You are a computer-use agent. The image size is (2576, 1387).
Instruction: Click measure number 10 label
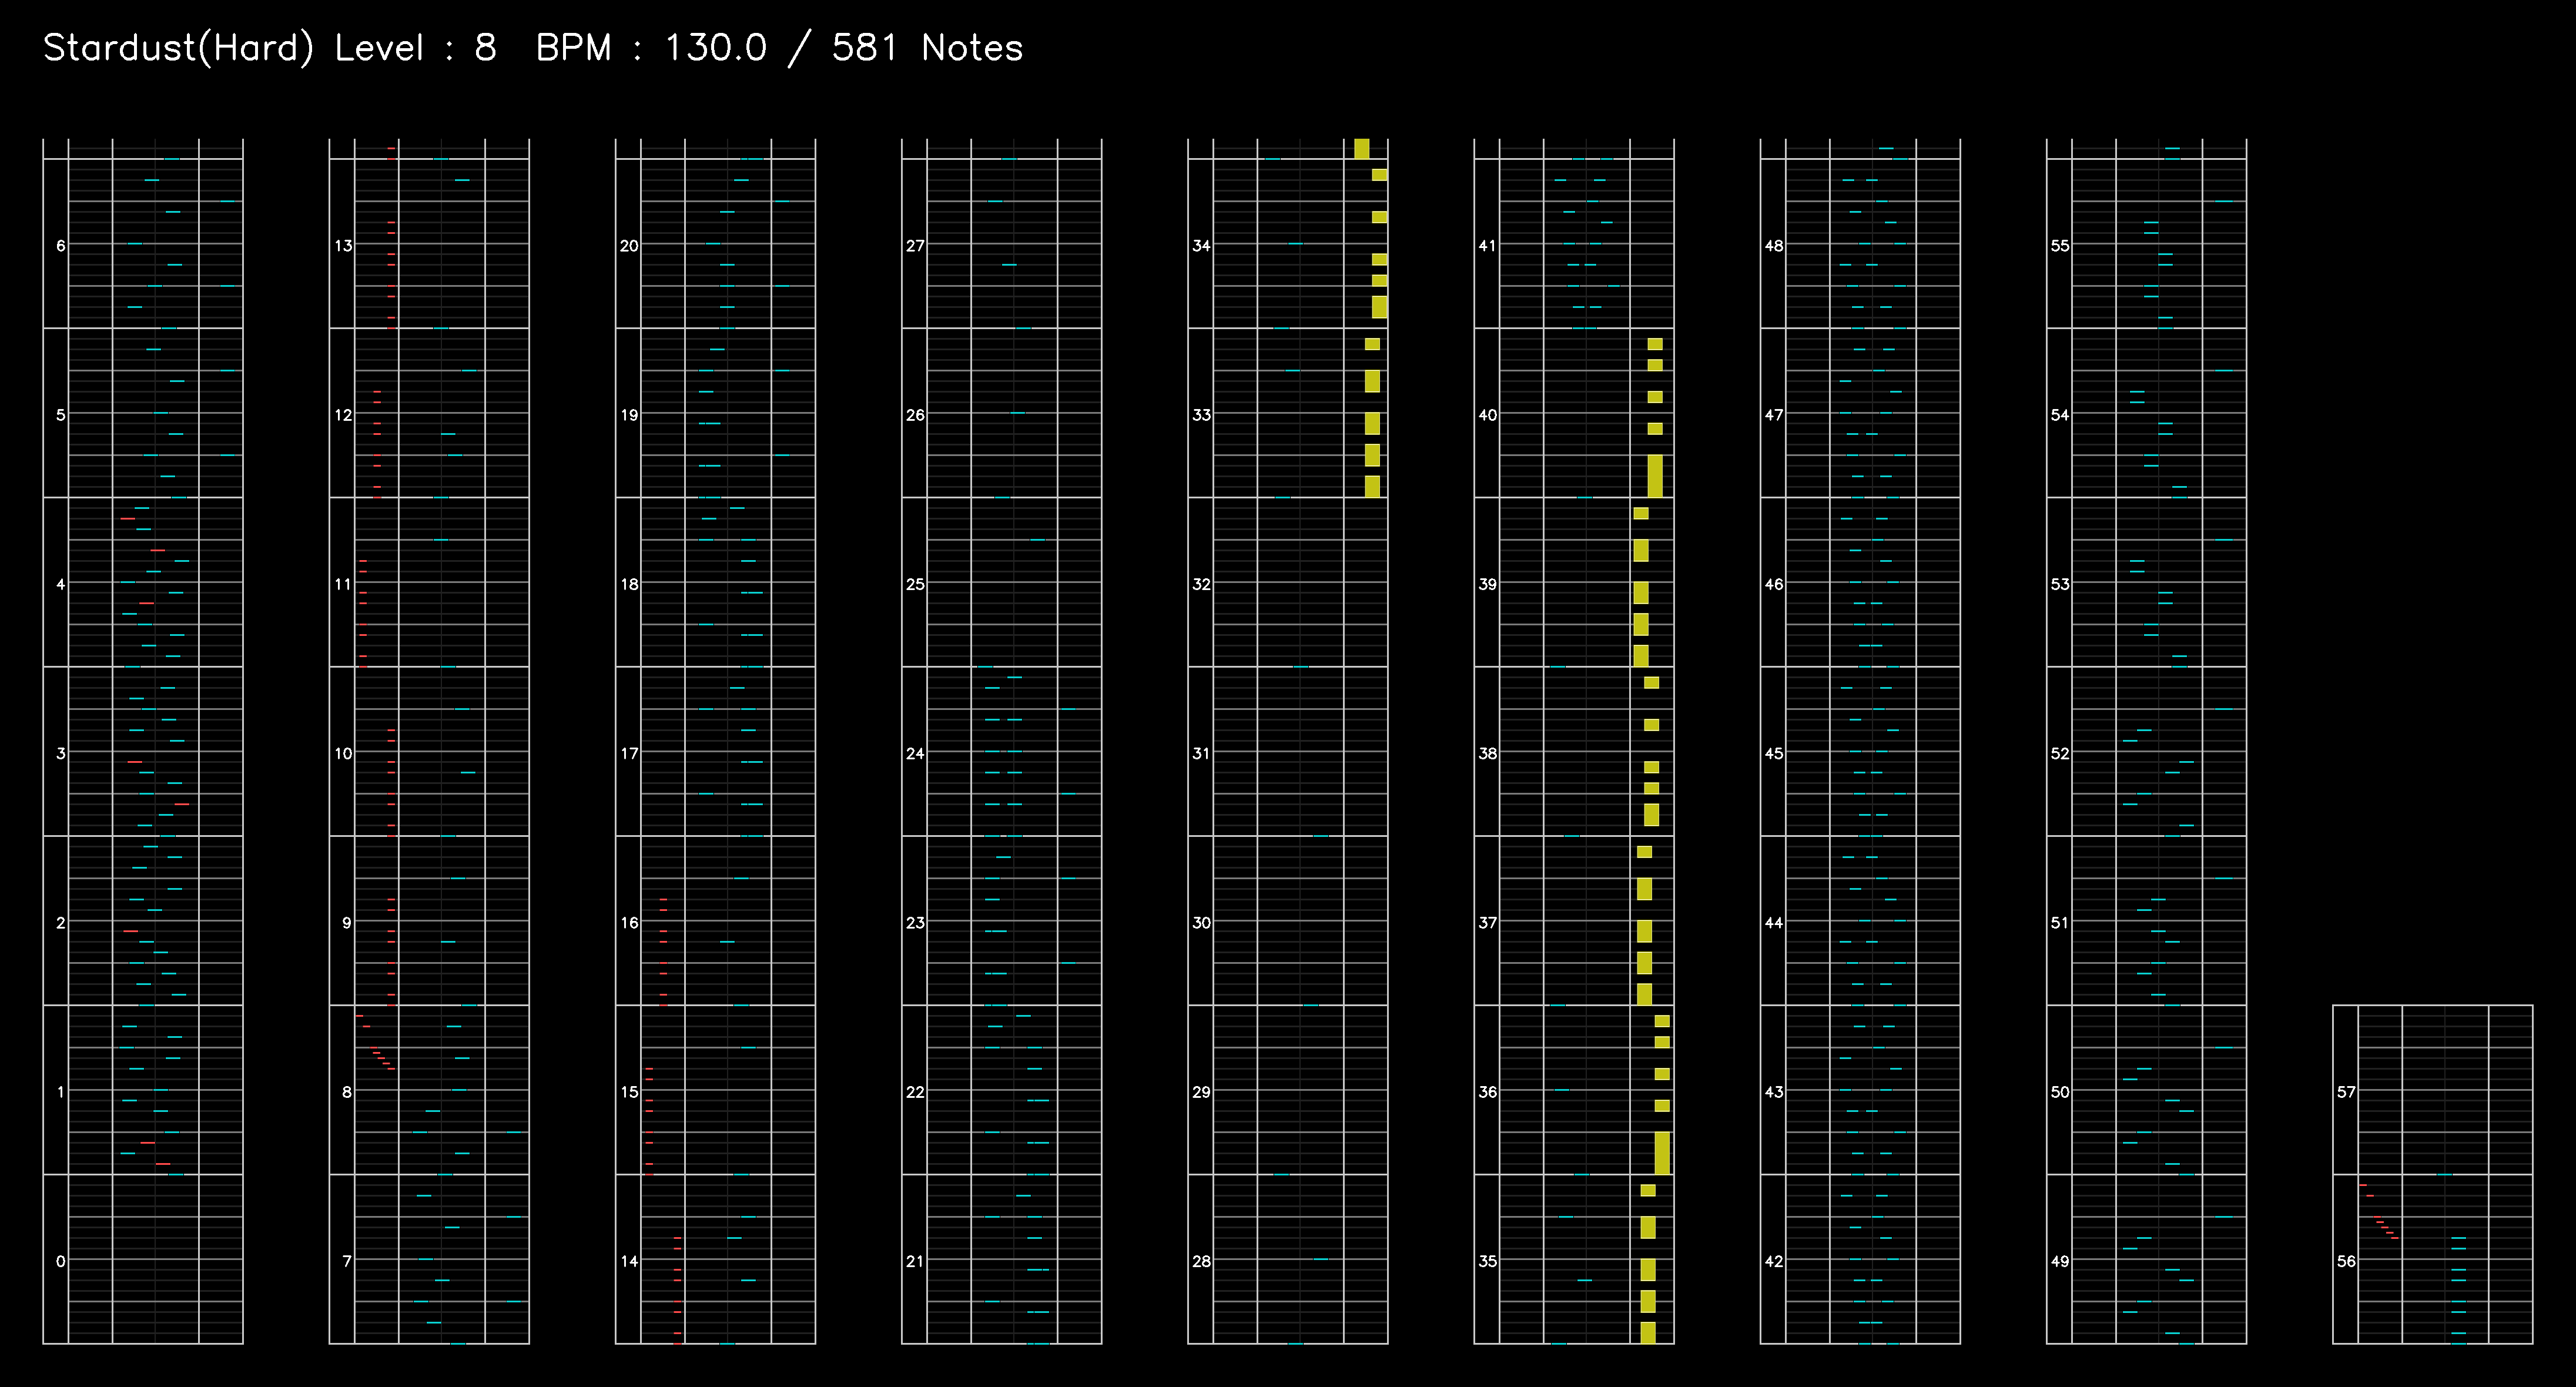343,753
